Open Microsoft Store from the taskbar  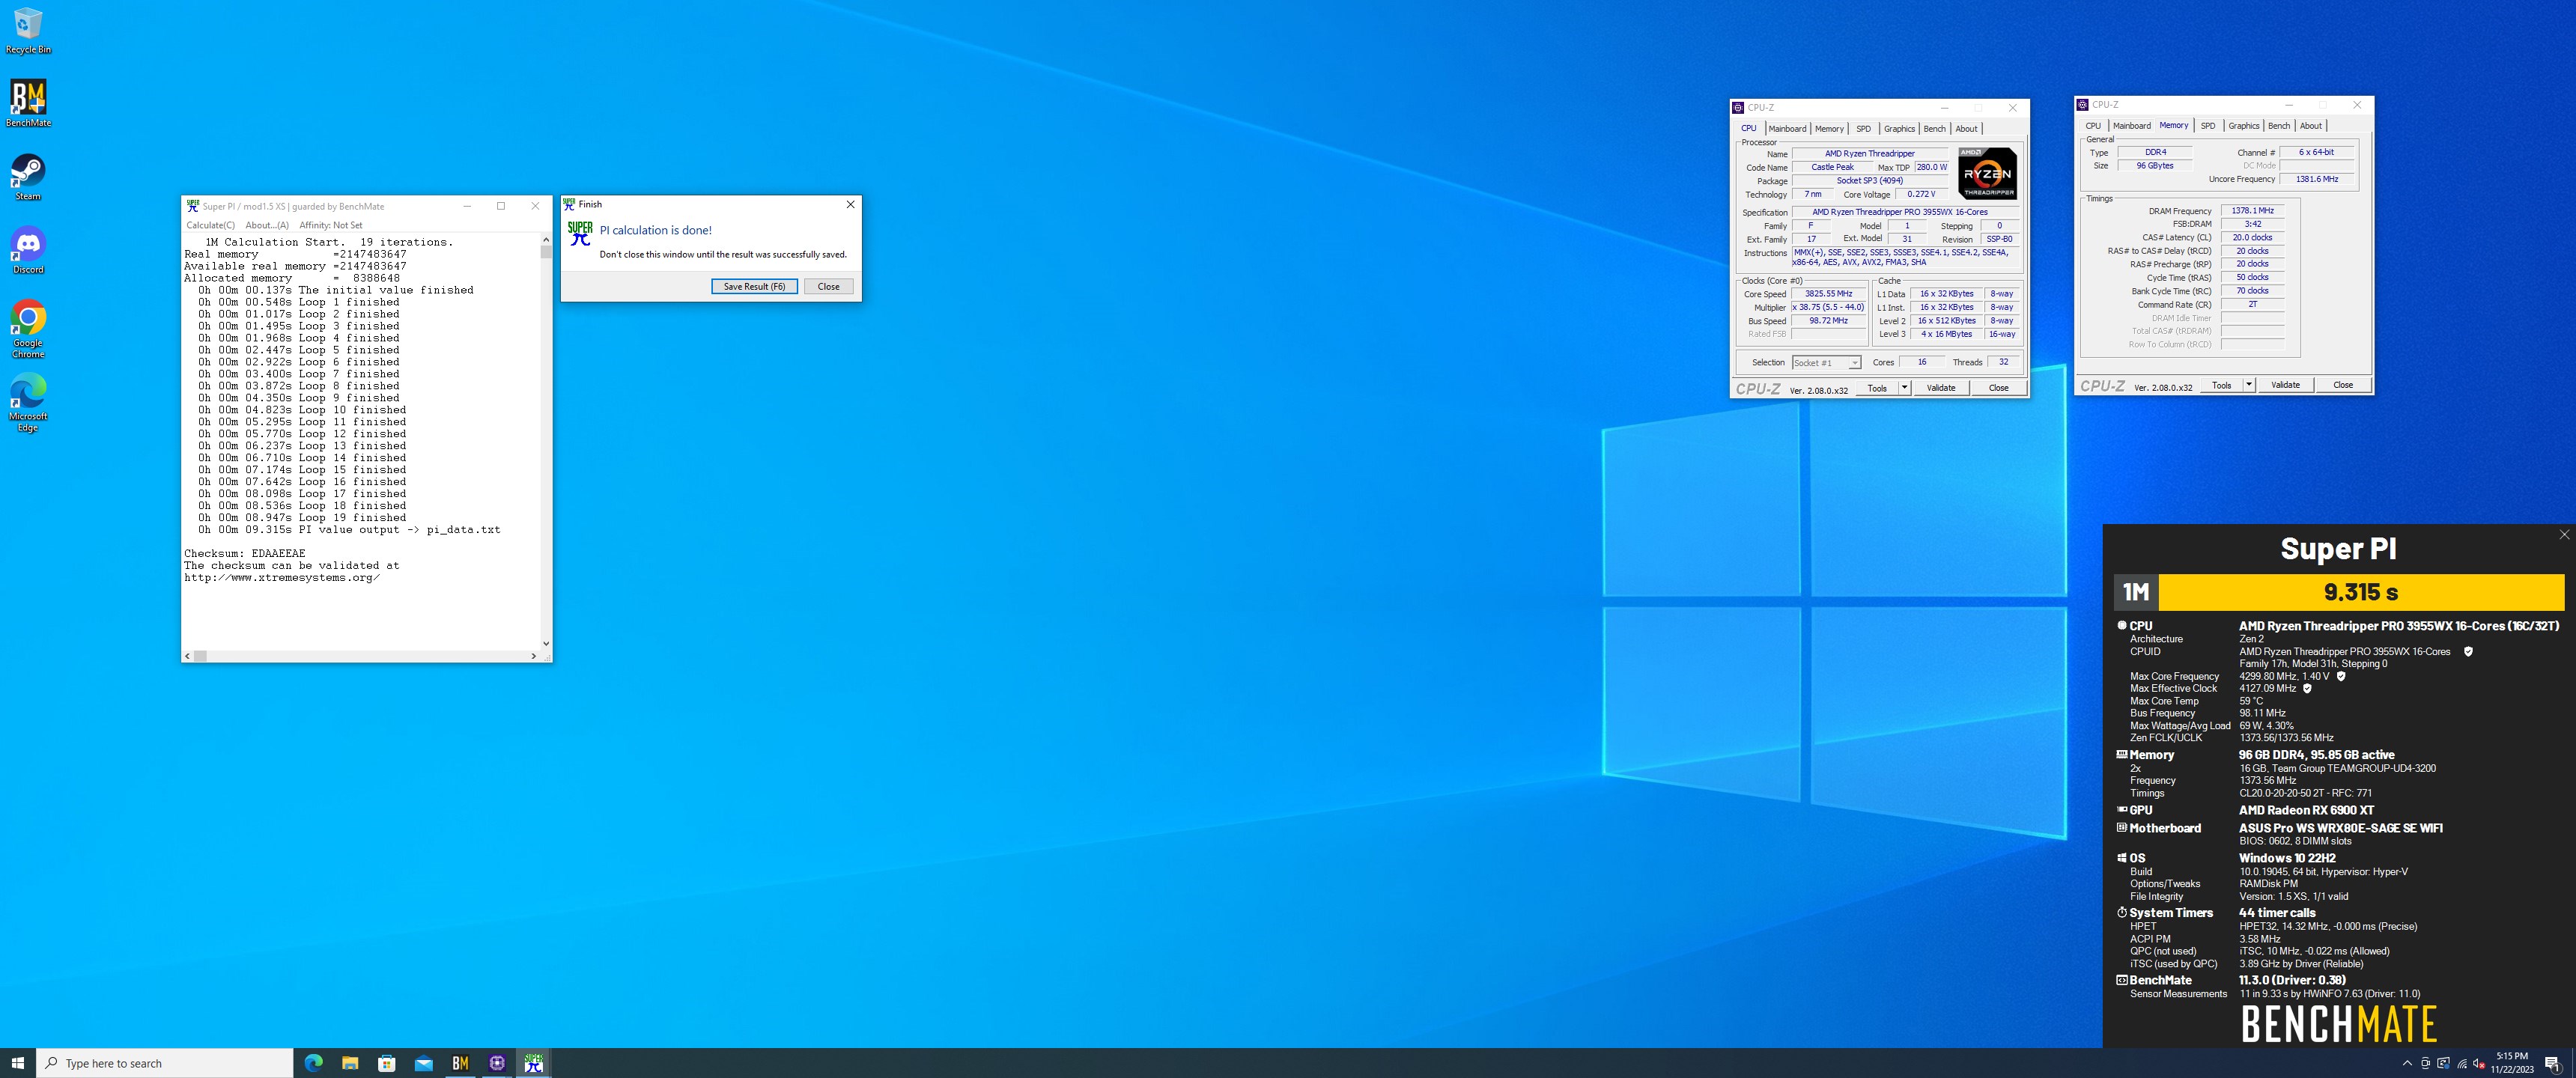point(387,1063)
